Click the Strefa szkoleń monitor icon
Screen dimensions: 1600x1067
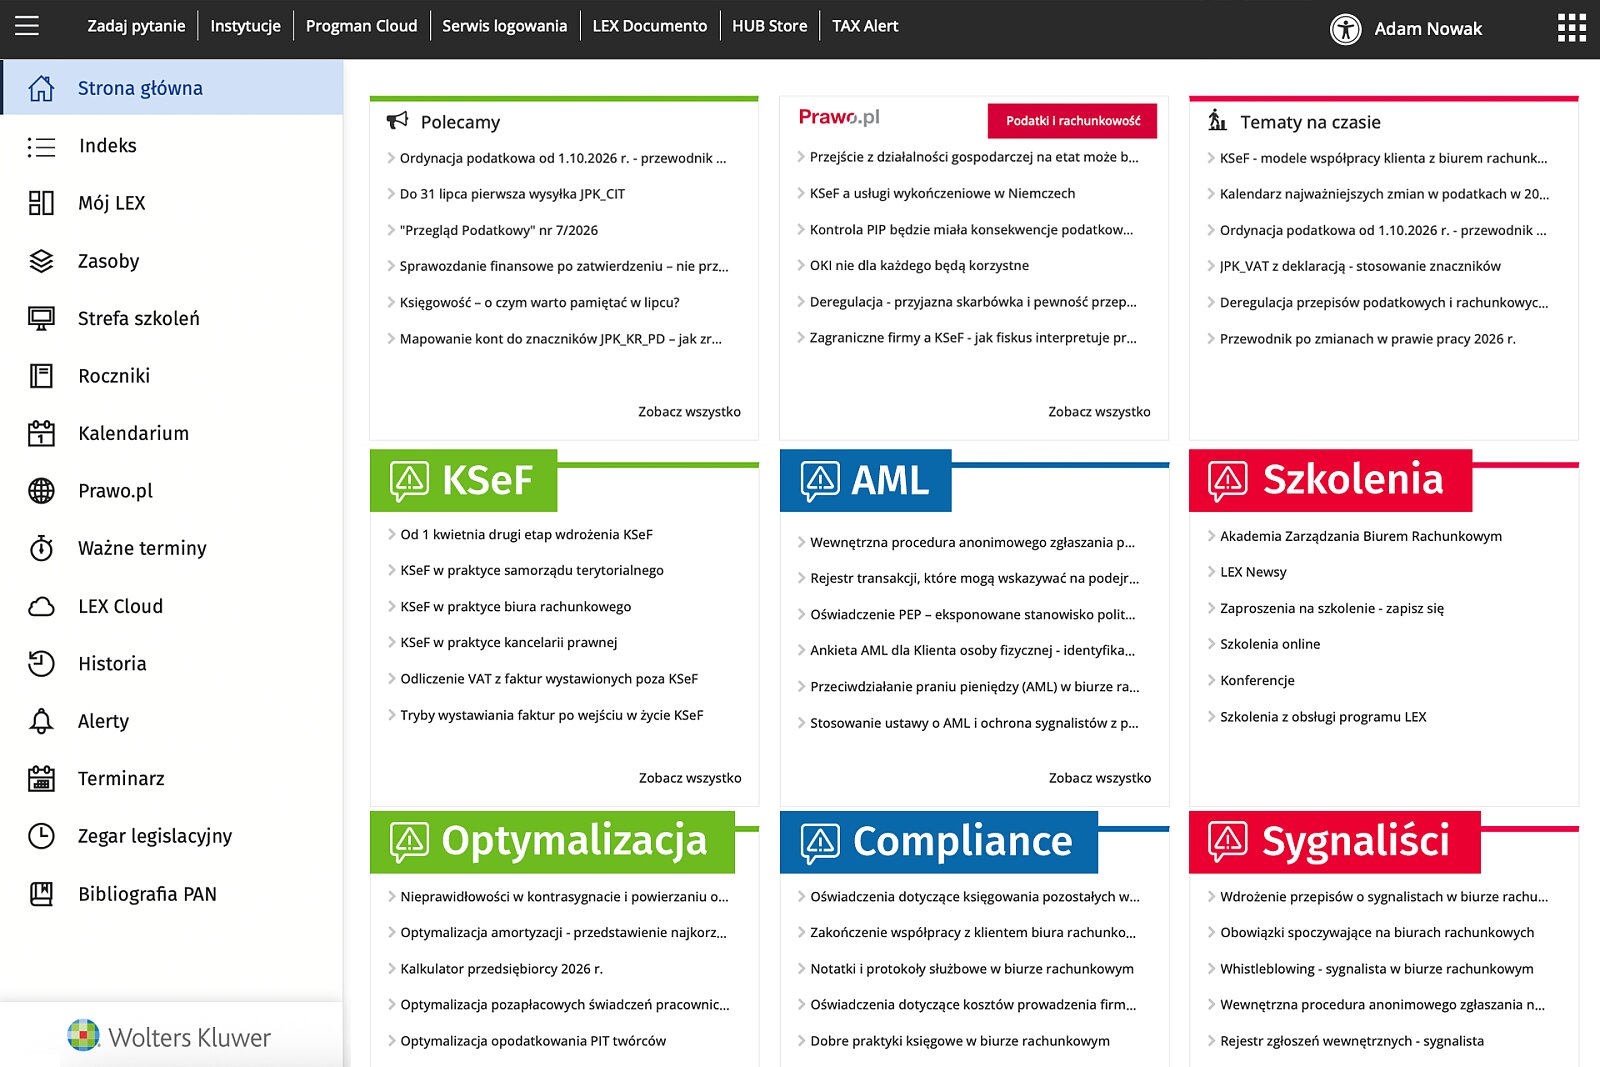tap(41, 319)
